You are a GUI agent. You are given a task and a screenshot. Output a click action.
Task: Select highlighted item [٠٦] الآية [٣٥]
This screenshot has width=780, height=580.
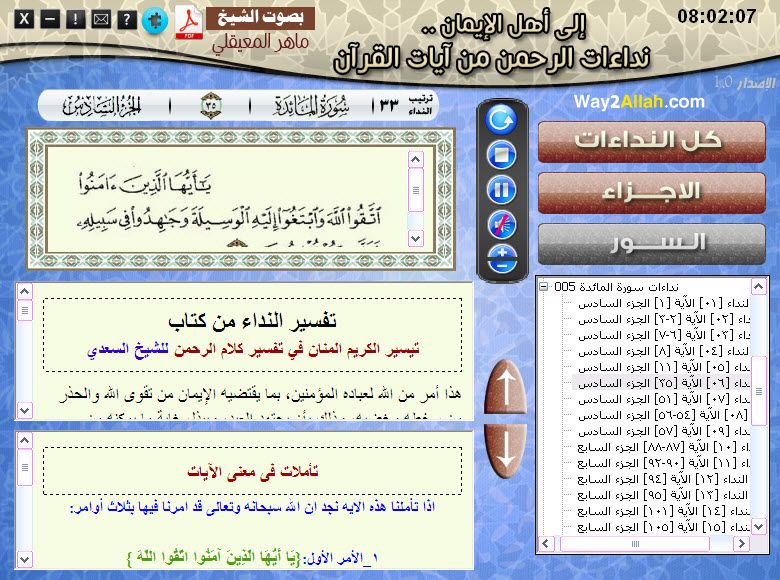click(x=662, y=383)
